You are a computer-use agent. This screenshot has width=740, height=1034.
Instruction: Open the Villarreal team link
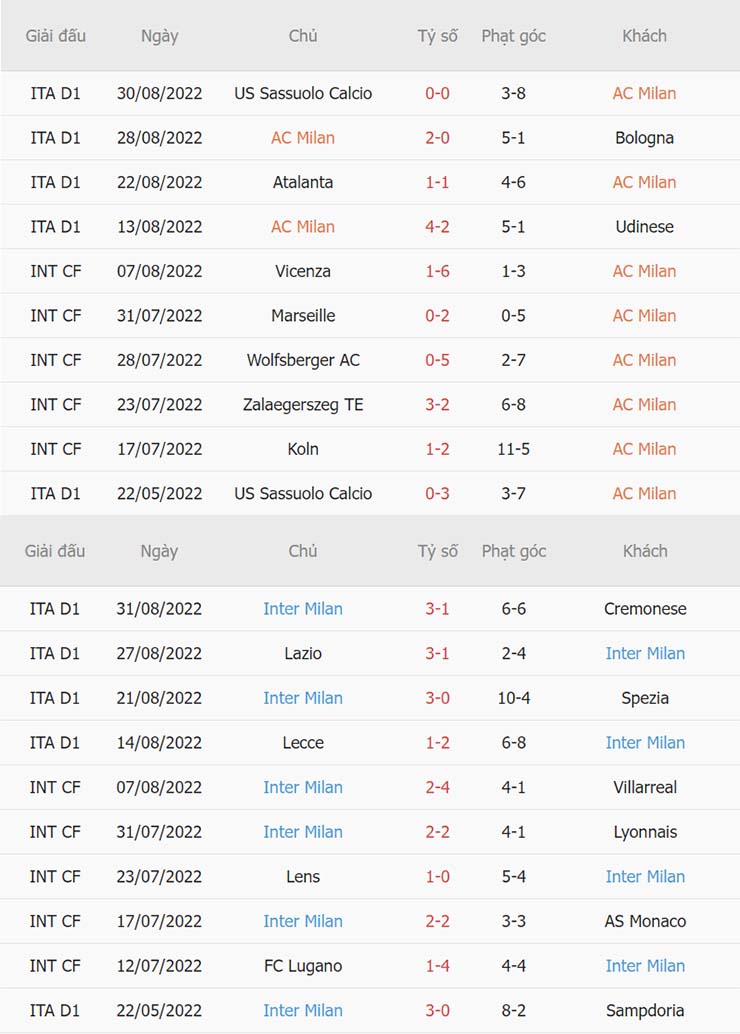(x=645, y=787)
